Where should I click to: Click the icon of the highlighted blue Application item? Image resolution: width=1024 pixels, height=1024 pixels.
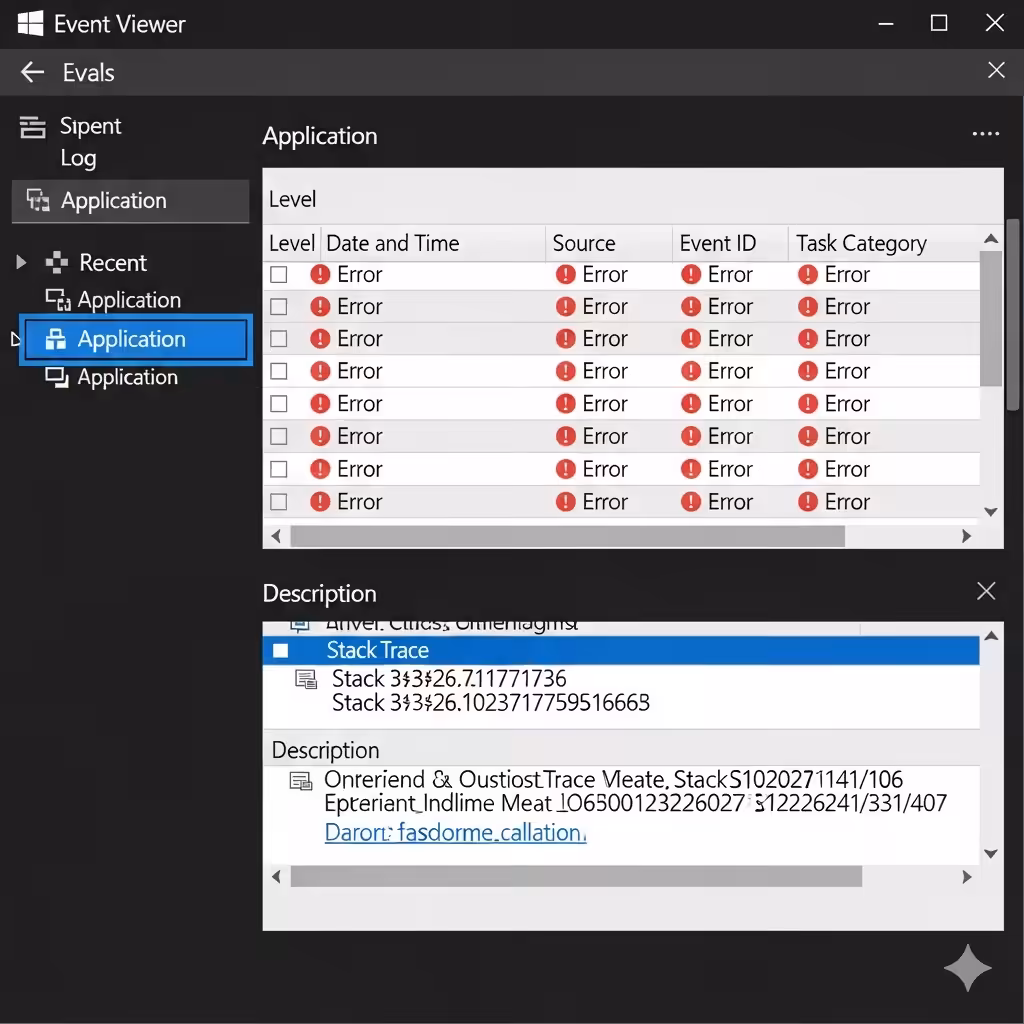point(56,339)
